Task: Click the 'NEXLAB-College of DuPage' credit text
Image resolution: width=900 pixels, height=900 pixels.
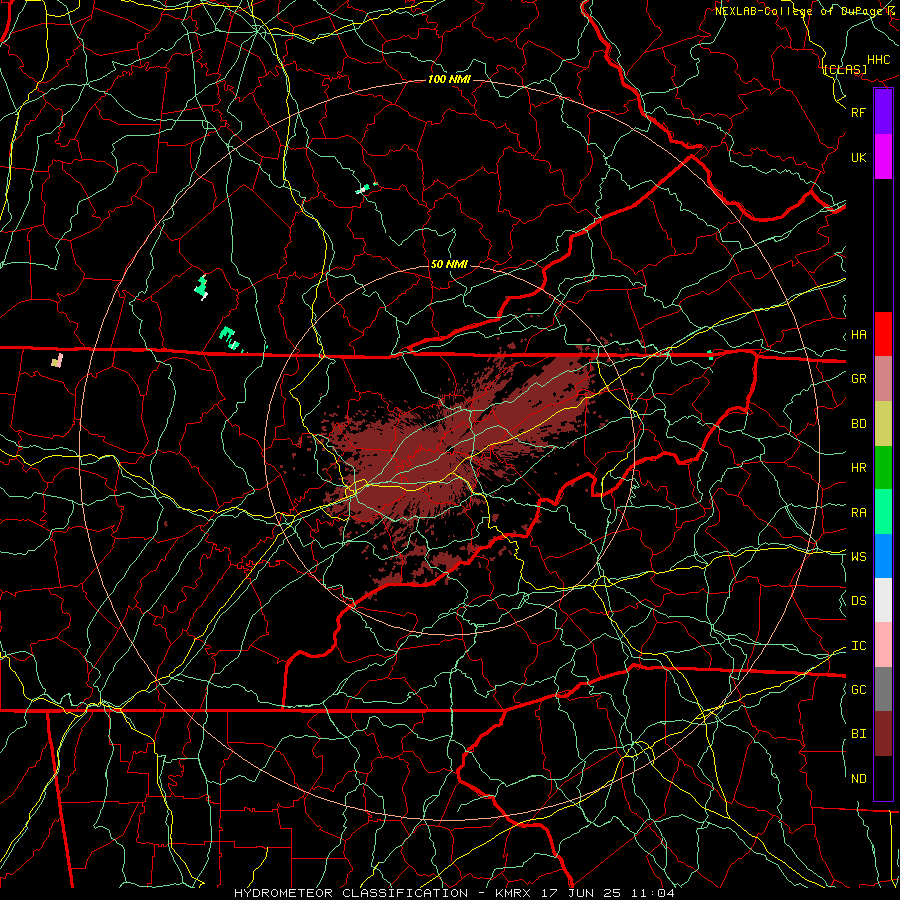Action: (x=799, y=11)
